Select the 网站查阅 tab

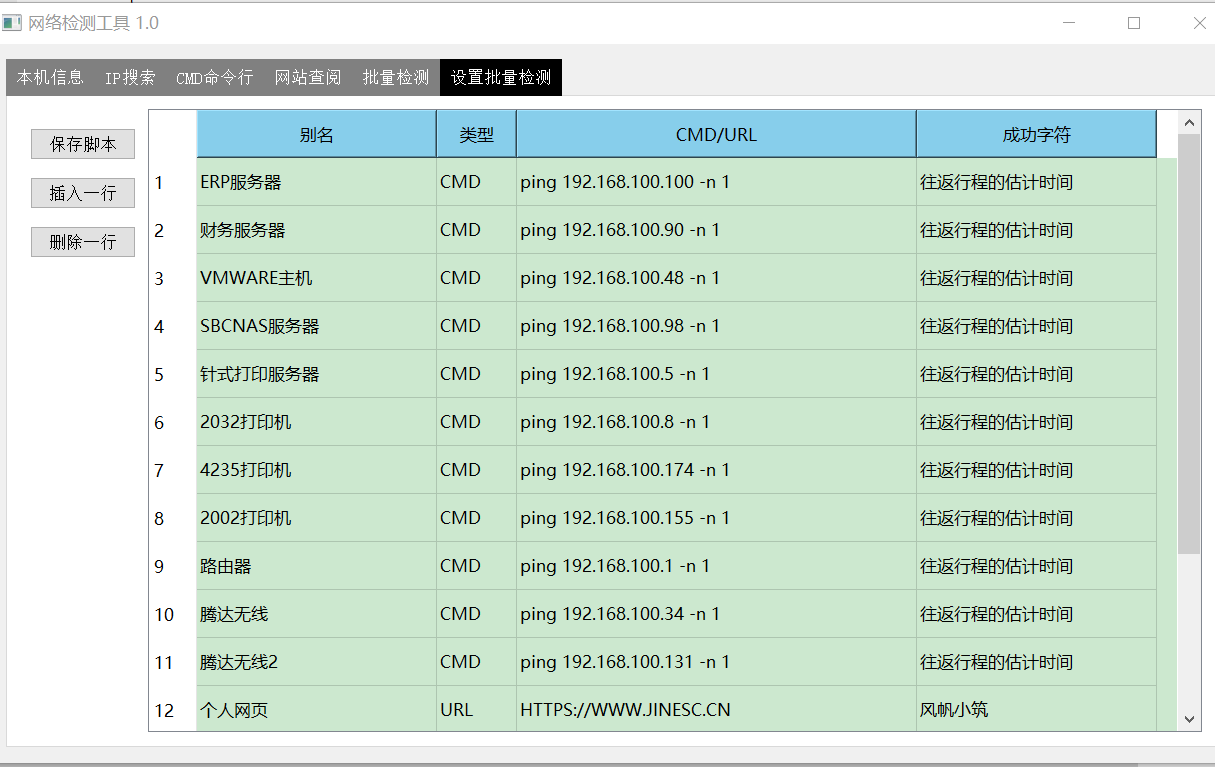pos(308,78)
